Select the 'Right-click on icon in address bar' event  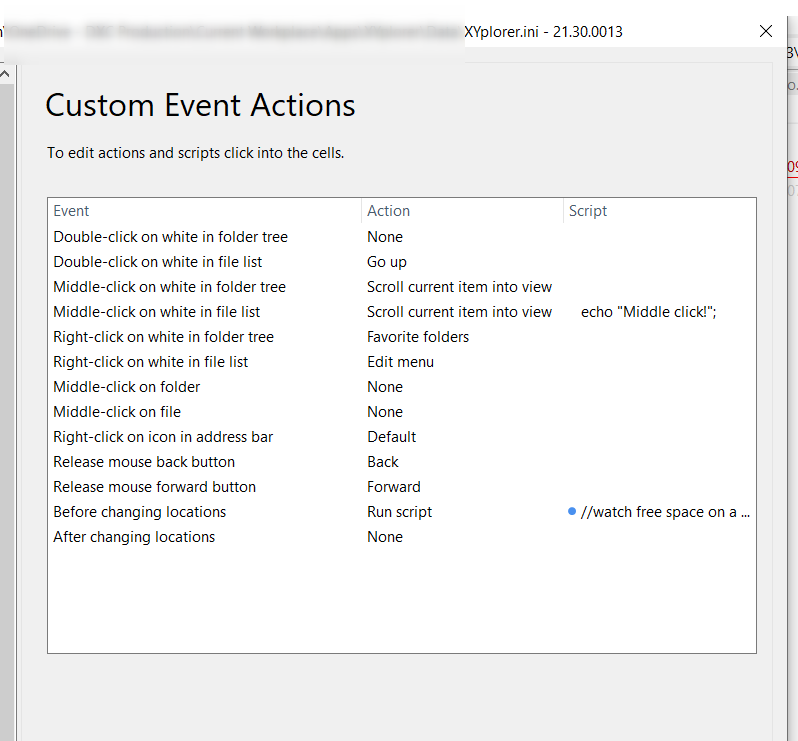pos(163,437)
